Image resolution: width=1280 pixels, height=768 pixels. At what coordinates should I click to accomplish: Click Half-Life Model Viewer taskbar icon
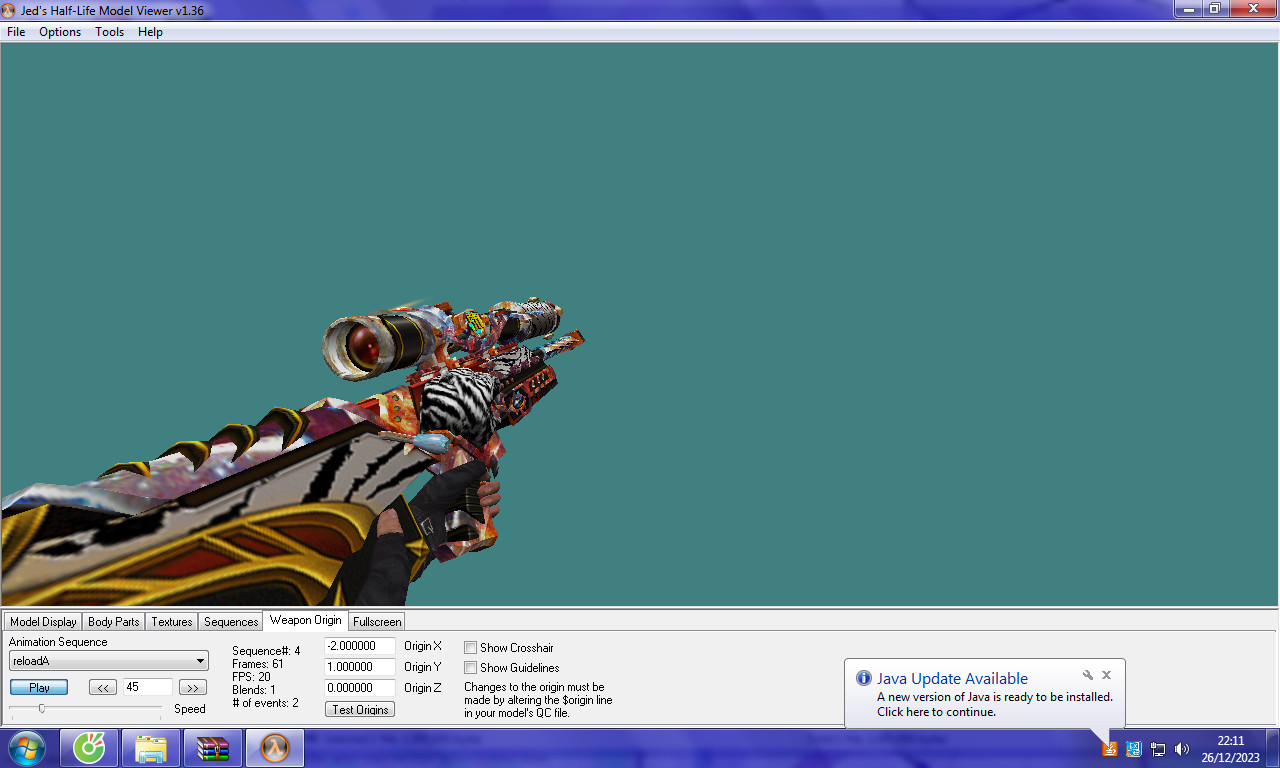(273, 748)
